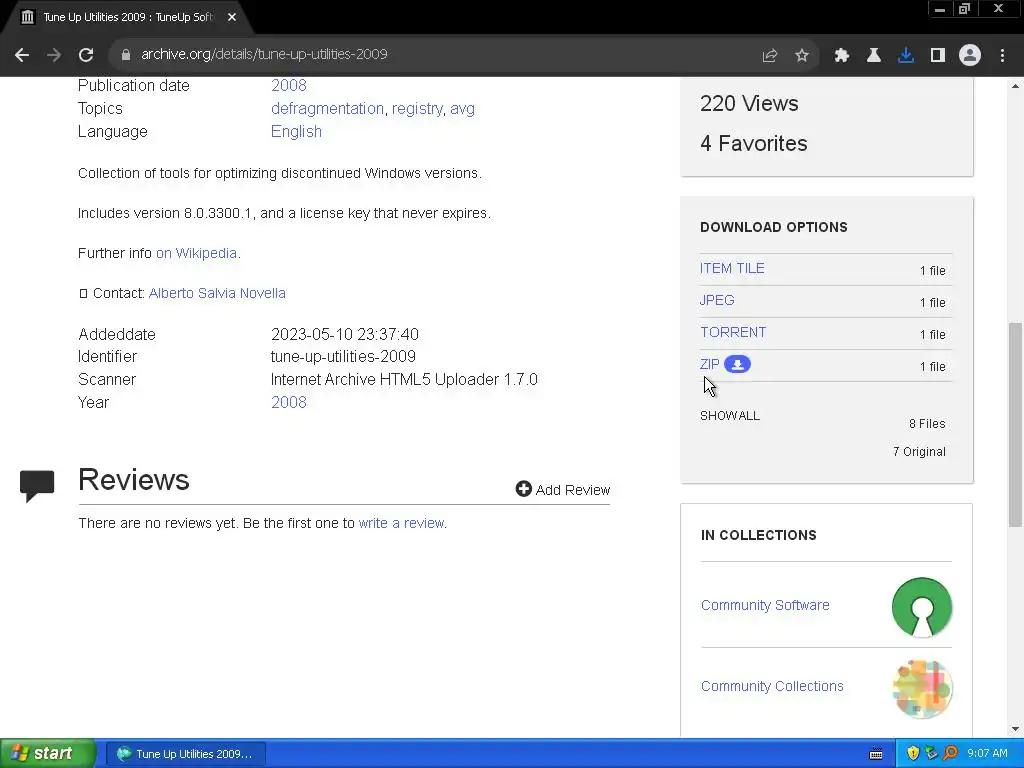Click the keyboard icon near the system tray
Image resolution: width=1024 pixels, height=768 pixels.
876,754
